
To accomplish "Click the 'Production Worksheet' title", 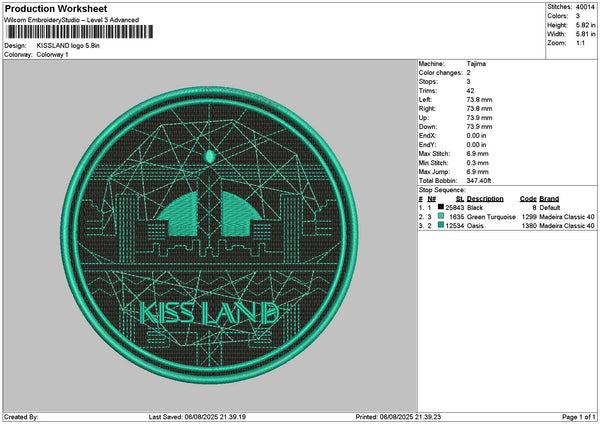I will coord(56,8).
